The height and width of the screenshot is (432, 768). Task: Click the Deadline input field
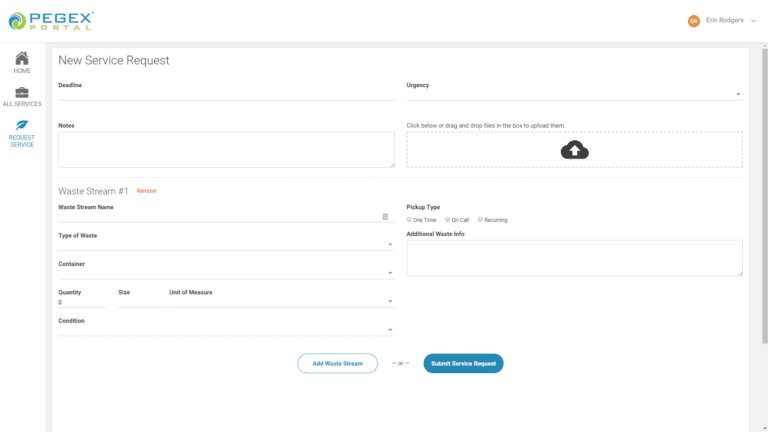pyautogui.click(x=226, y=94)
